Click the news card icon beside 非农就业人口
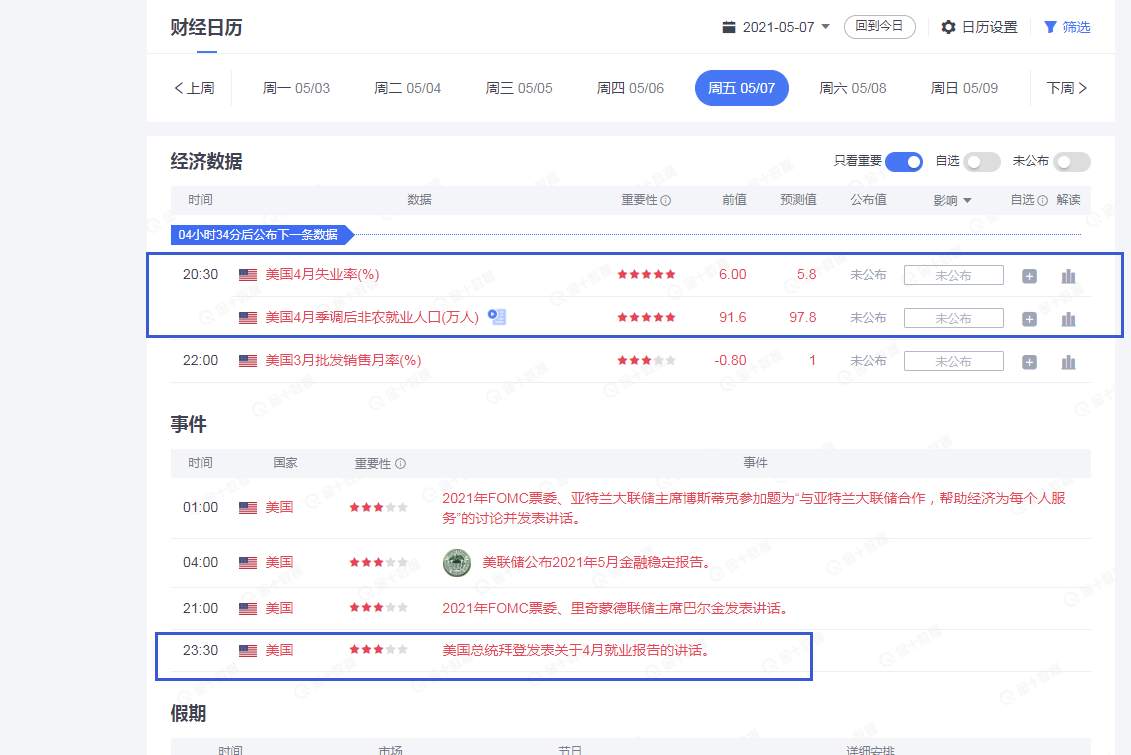The height and width of the screenshot is (755, 1131). 497,317
